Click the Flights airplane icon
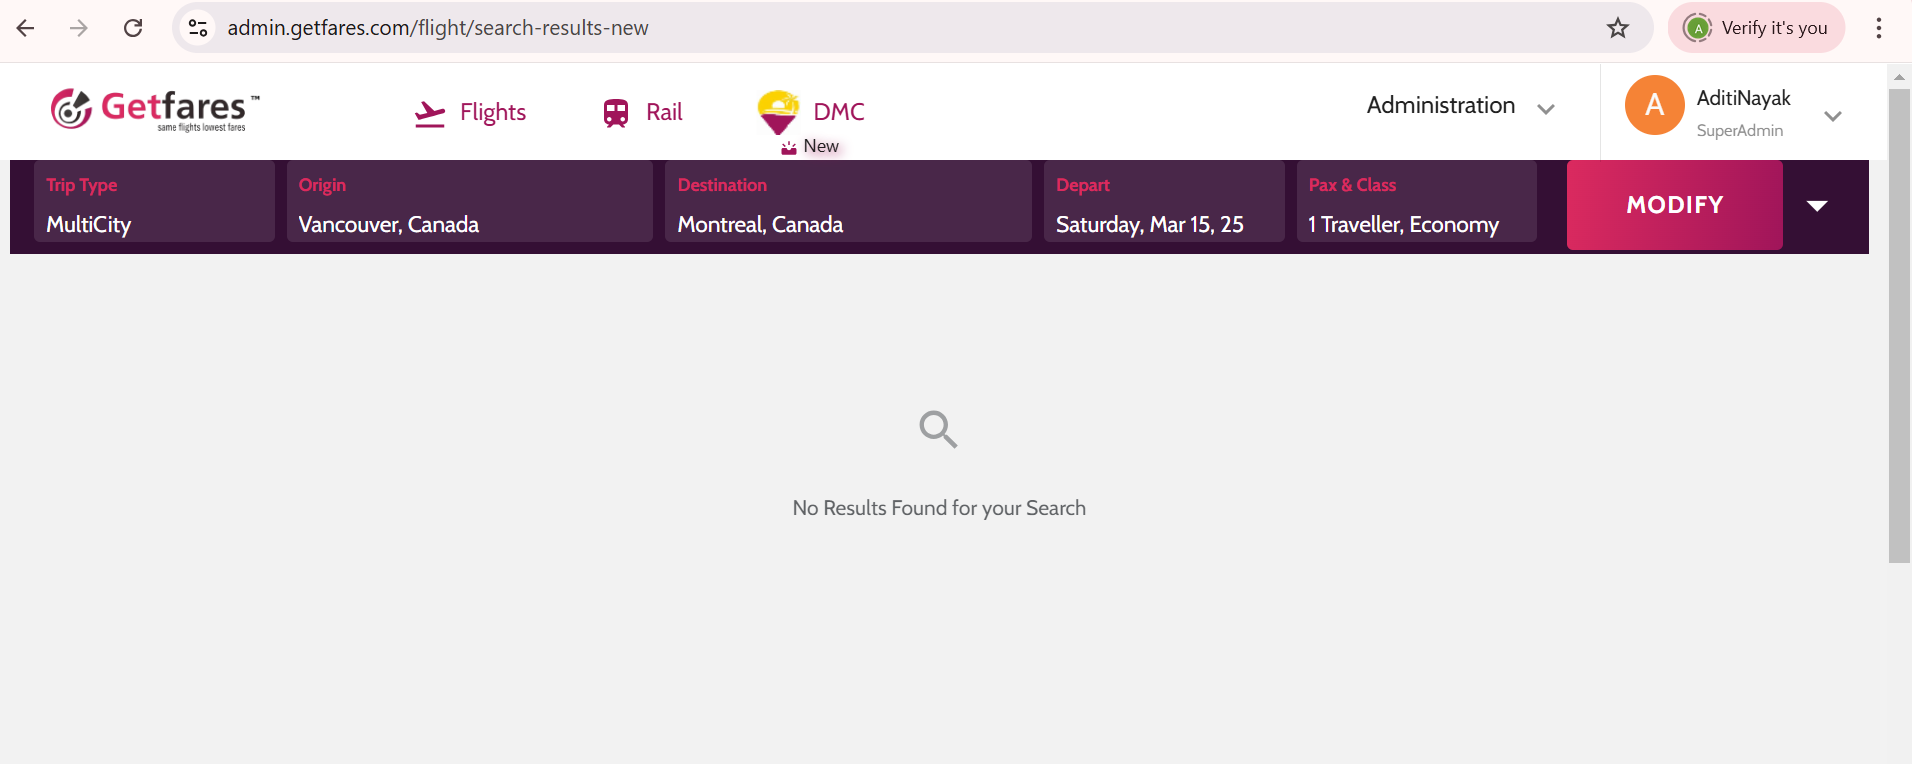Image resolution: width=1912 pixels, height=764 pixels. [x=430, y=113]
